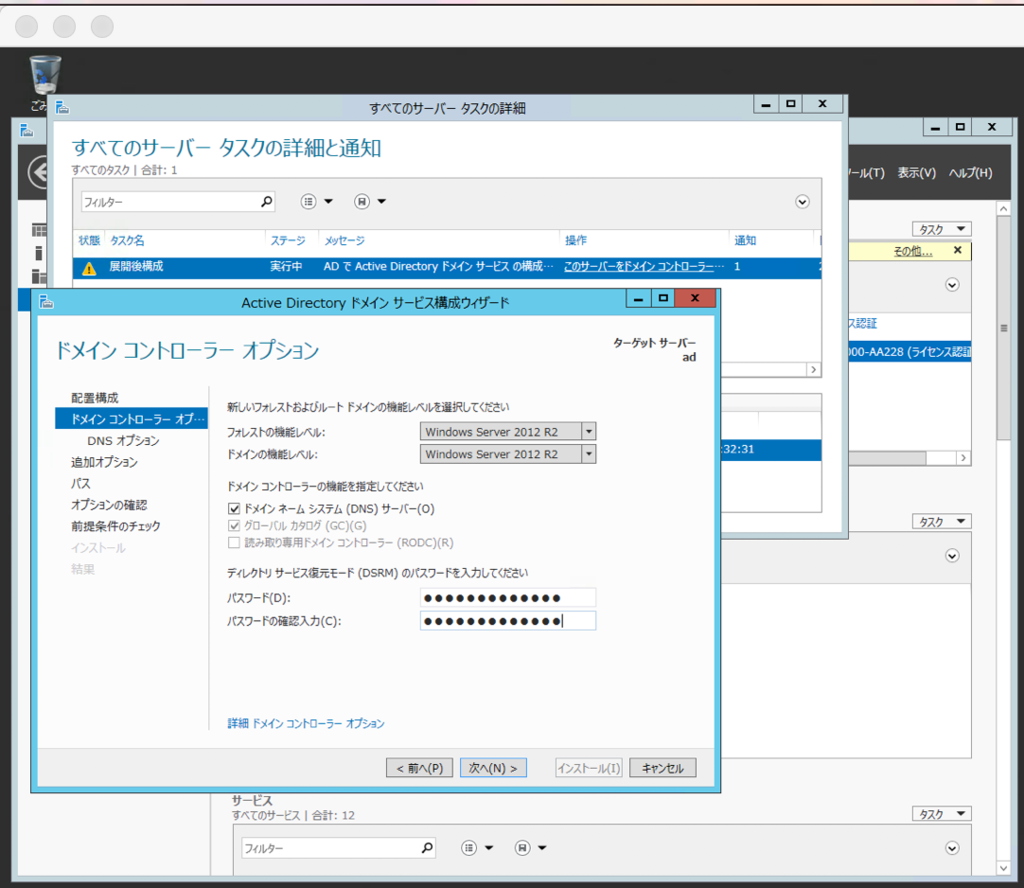Expand task details filter panel chevron
1024x888 pixels.
(803, 202)
